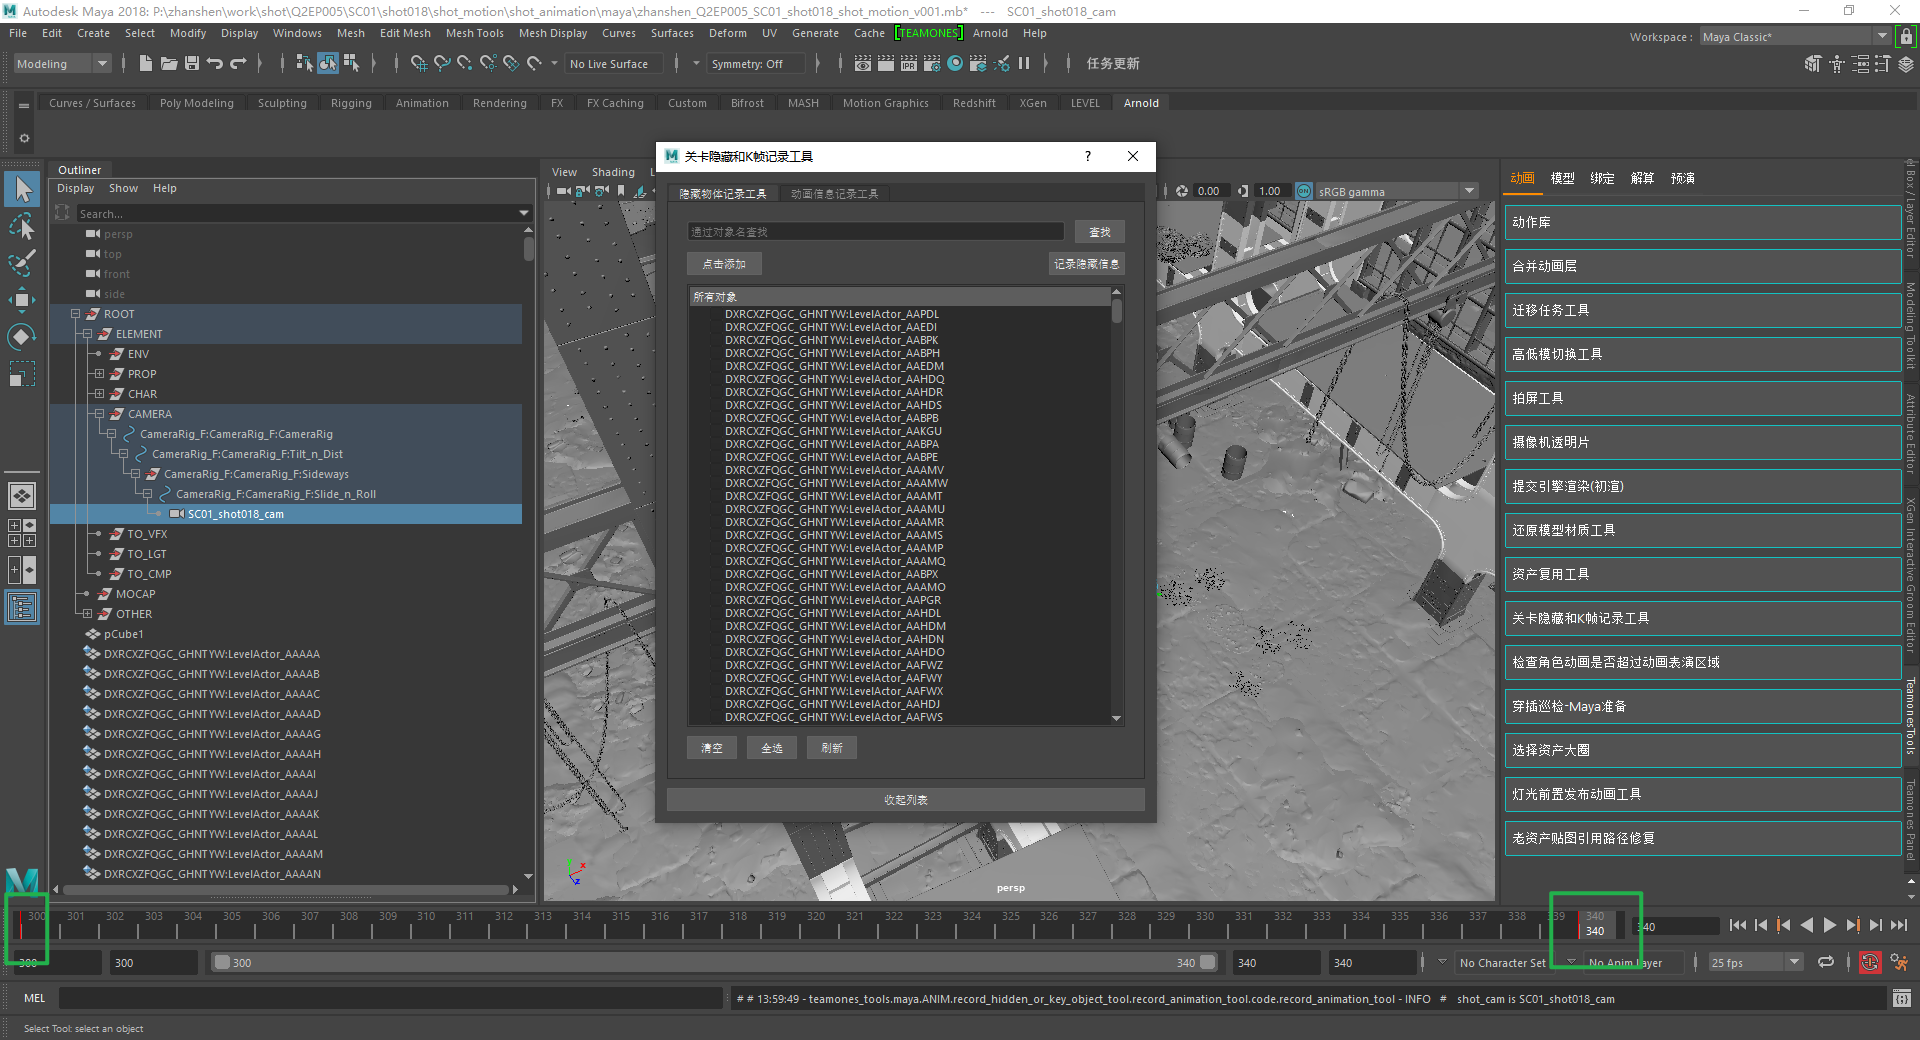Collapse the CAMERA group in Outliner
Image resolution: width=1920 pixels, height=1040 pixels.
pyautogui.click(x=99, y=414)
